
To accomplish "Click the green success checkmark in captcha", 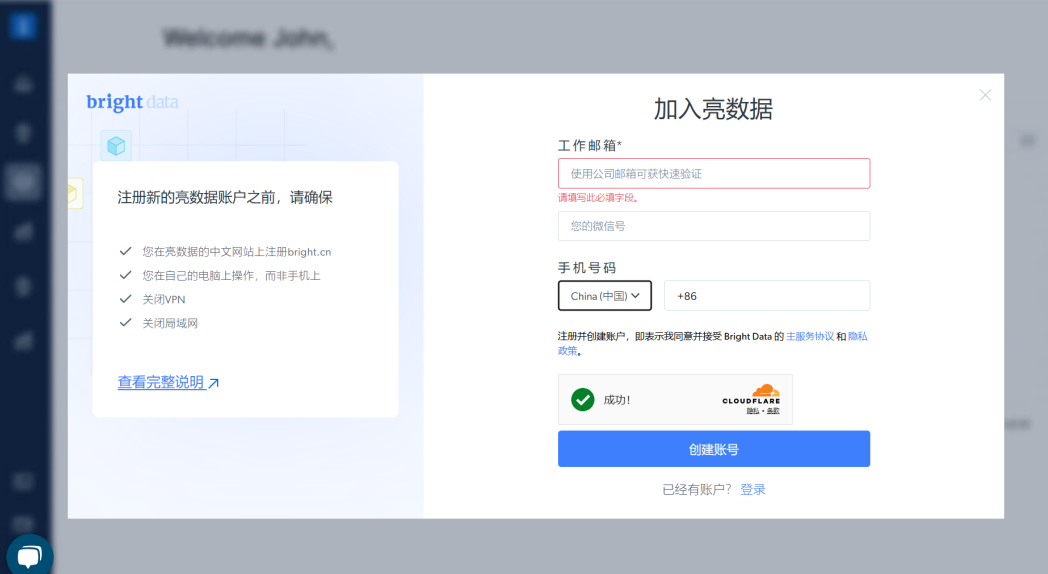I will (x=583, y=400).
